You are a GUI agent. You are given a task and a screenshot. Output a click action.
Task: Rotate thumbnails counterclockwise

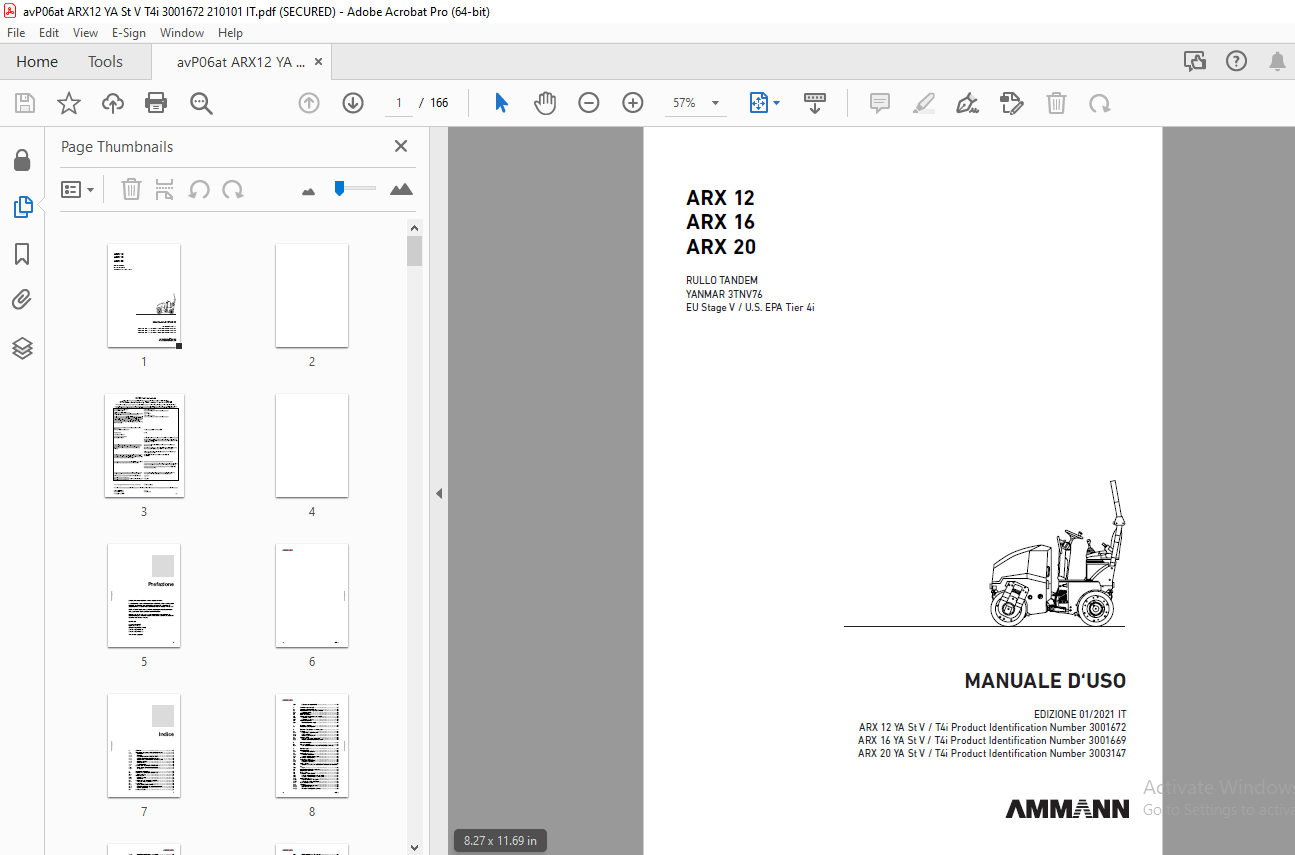click(x=199, y=189)
